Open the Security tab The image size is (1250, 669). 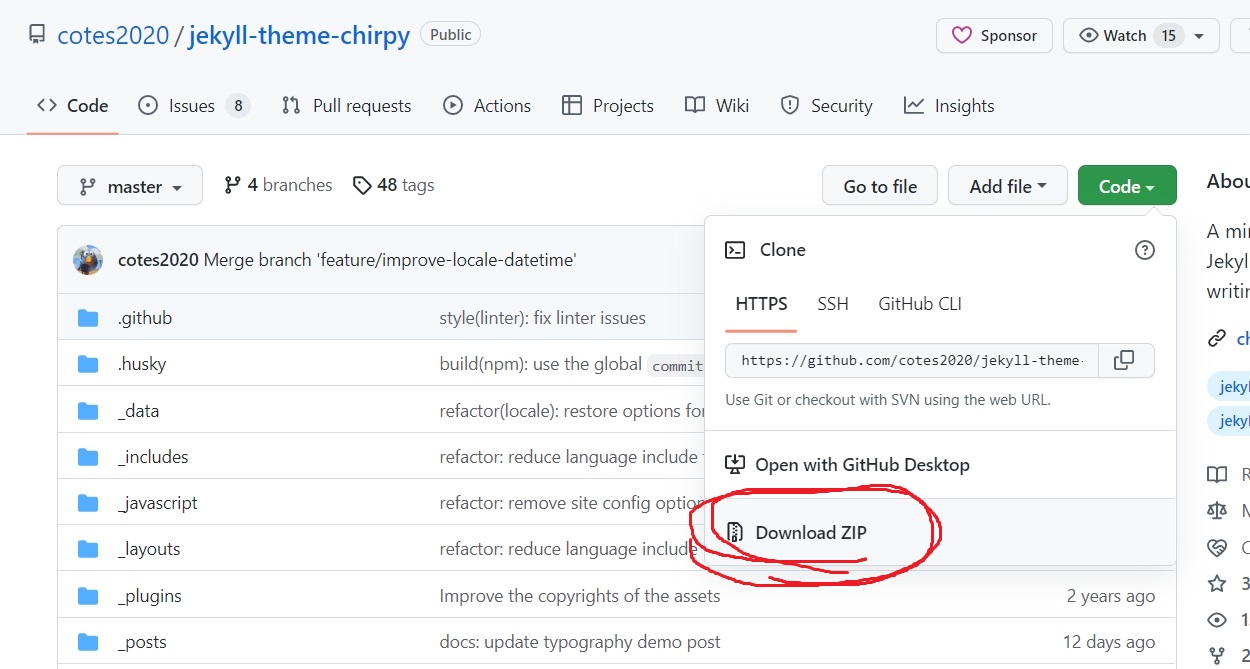[826, 105]
